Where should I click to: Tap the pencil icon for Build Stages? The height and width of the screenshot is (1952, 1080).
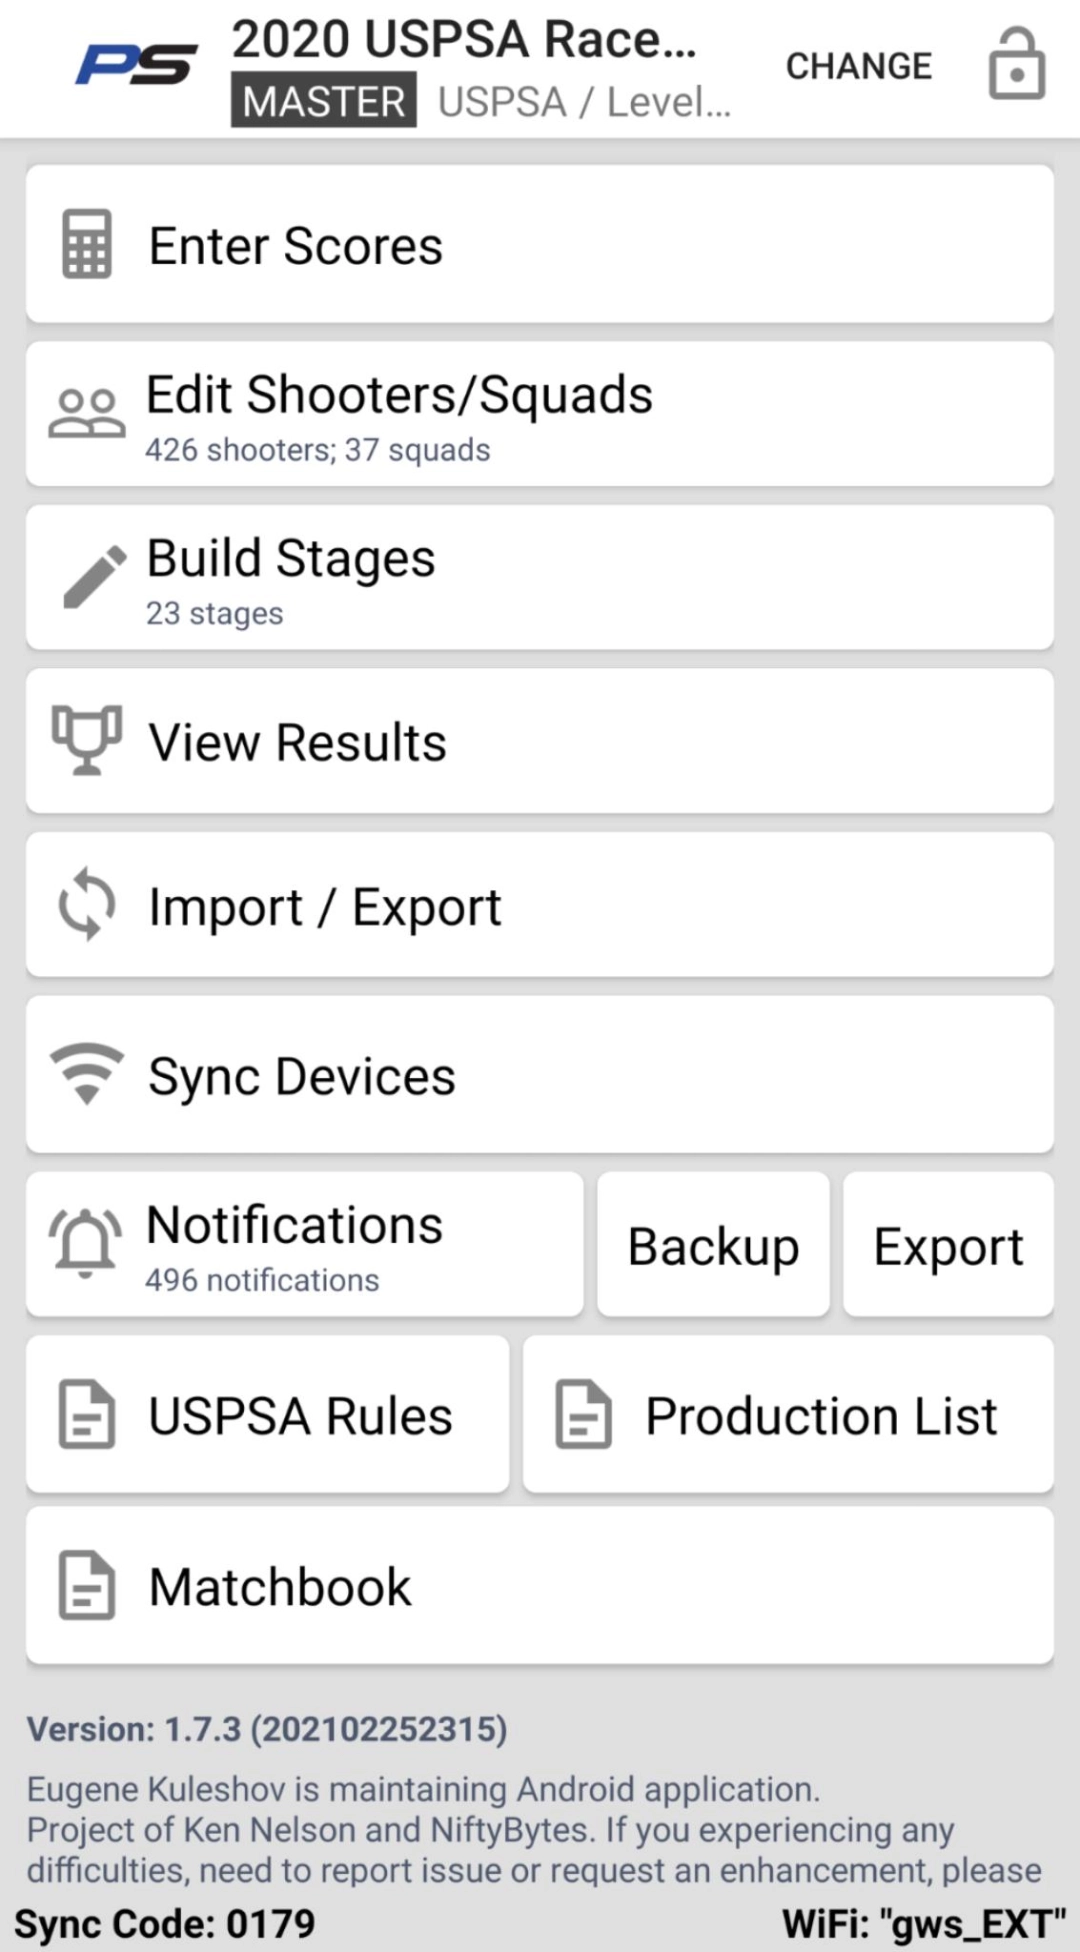(x=93, y=577)
